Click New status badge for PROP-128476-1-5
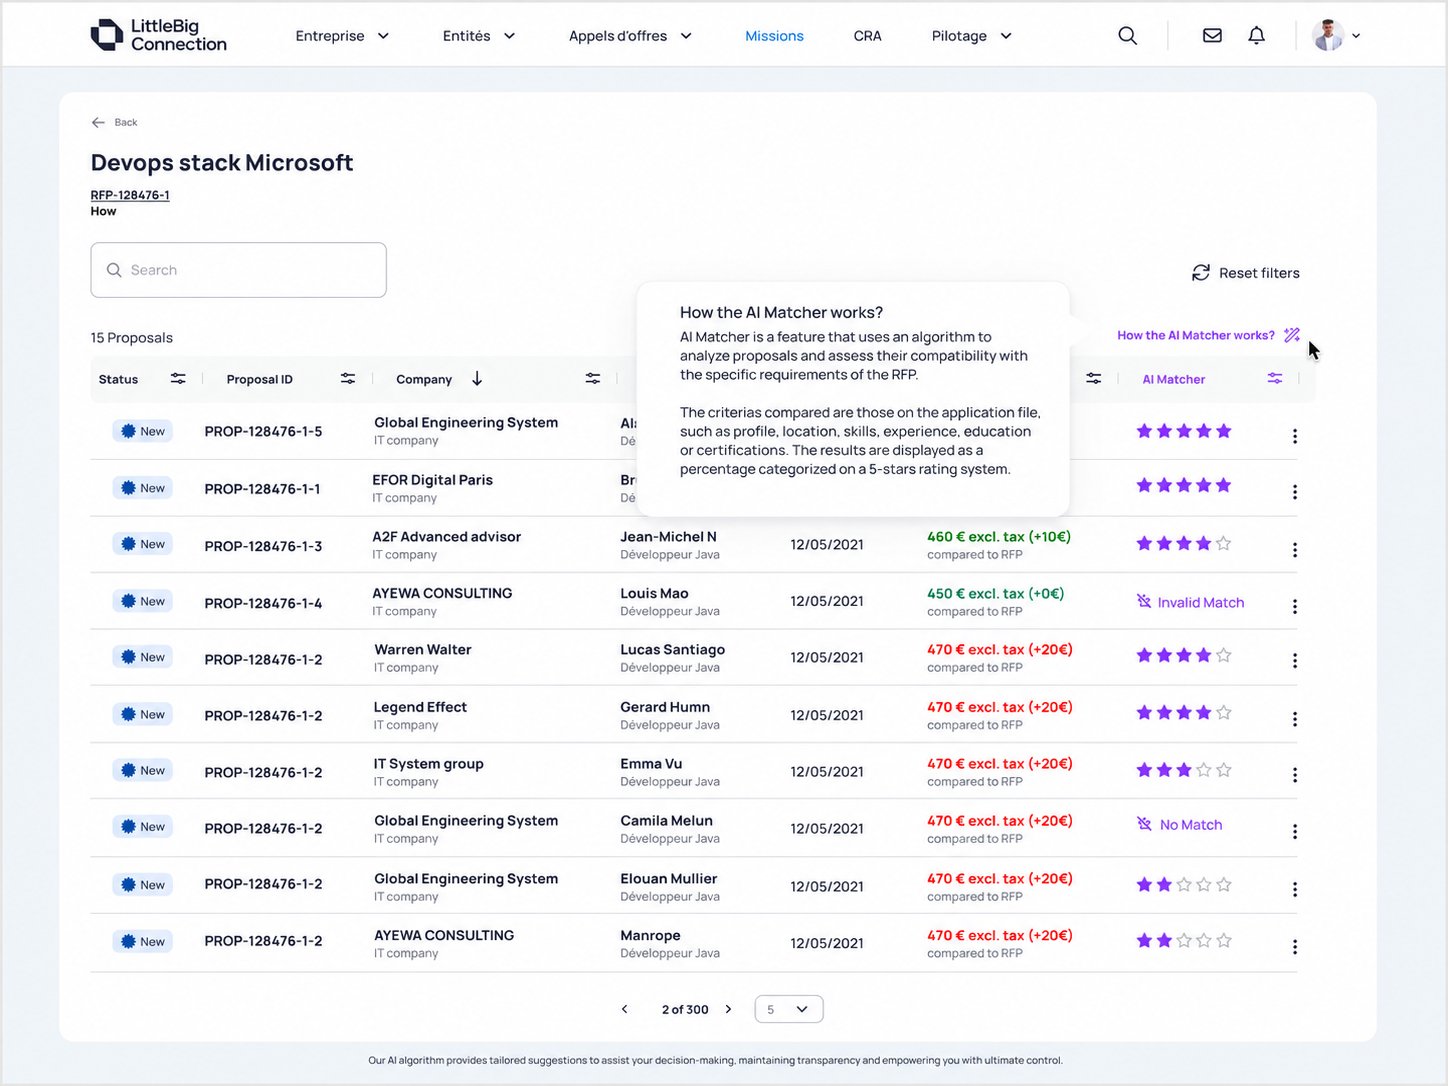 click(142, 431)
